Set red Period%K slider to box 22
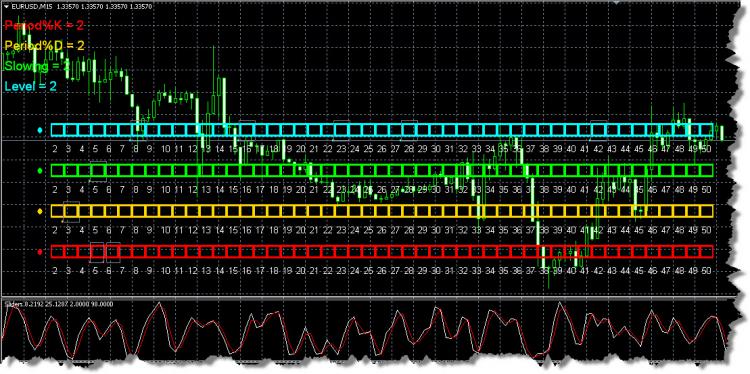Viewport: 750px width, 374px height. click(328, 252)
